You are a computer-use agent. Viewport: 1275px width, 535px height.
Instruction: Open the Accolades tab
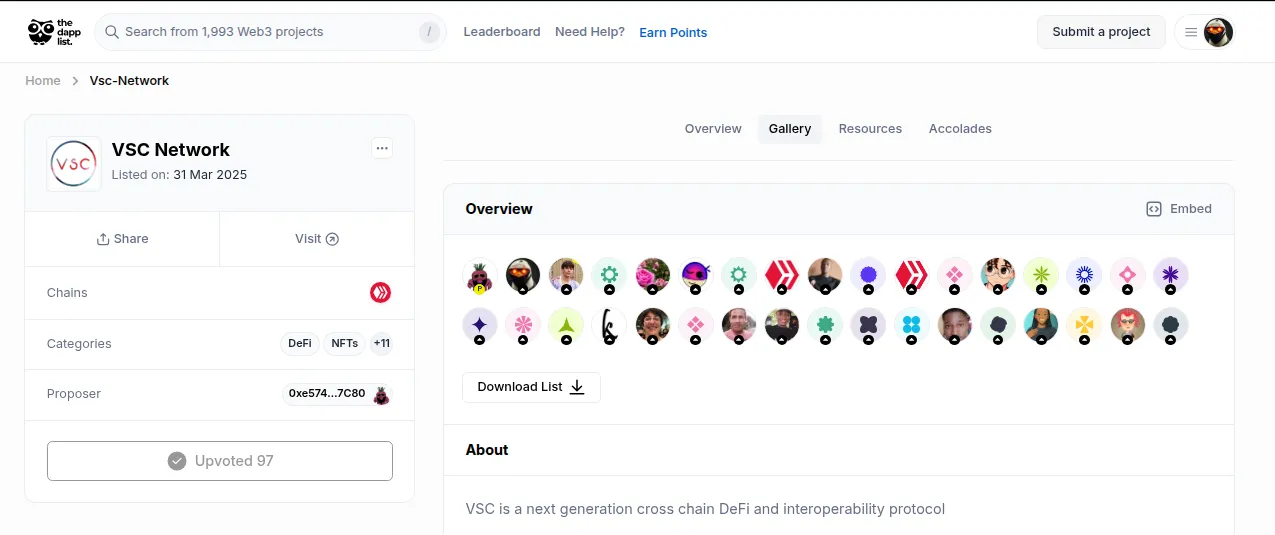click(960, 129)
